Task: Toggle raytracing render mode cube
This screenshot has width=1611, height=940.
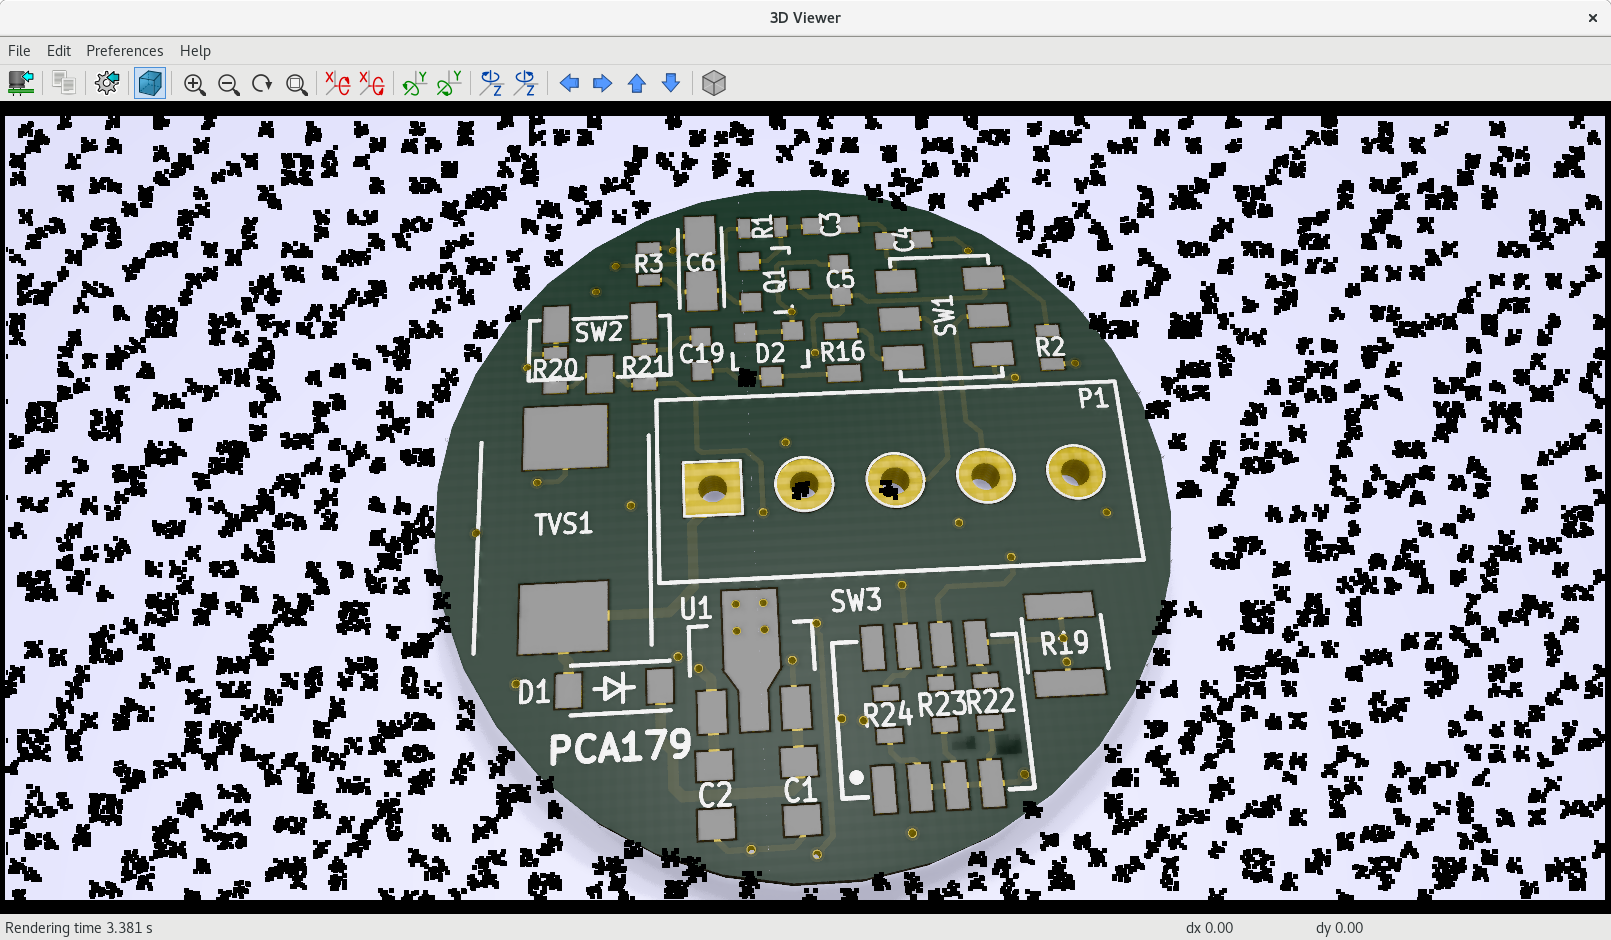Action: tap(150, 83)
